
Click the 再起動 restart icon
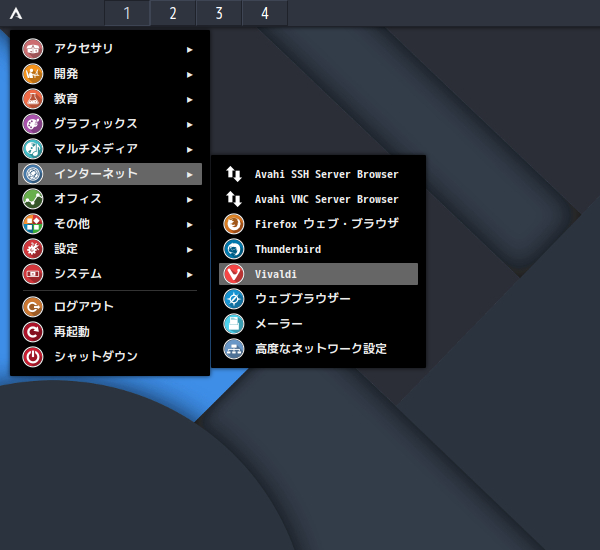pyautogui.click(x=33, y=332)
